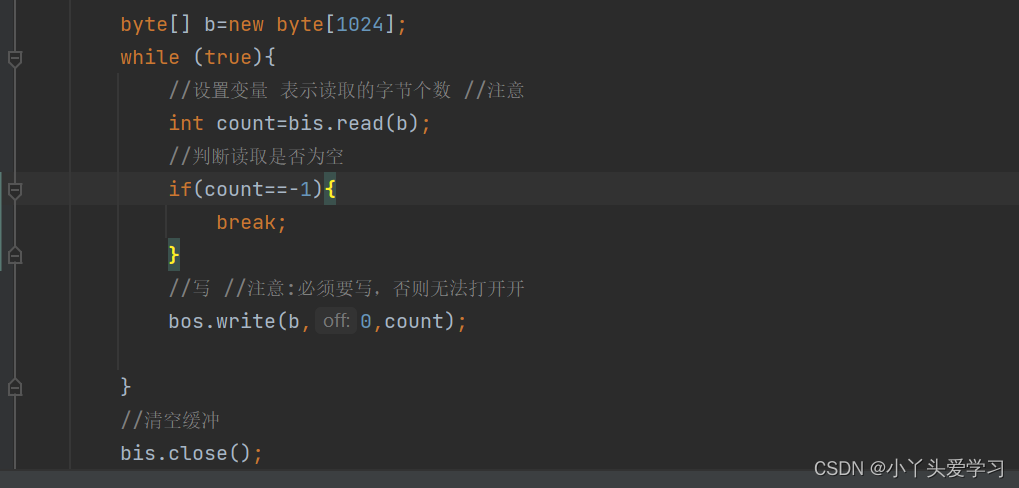Click fold end marker of while block

pyautogui.click(x=15, y=387)
